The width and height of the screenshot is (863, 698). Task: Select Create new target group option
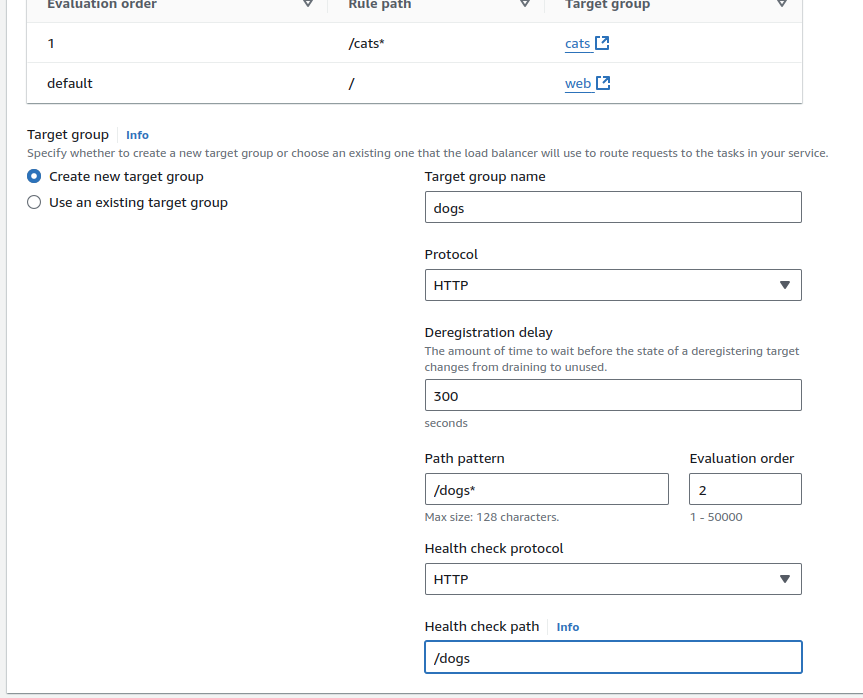click(x=34, y=176)
